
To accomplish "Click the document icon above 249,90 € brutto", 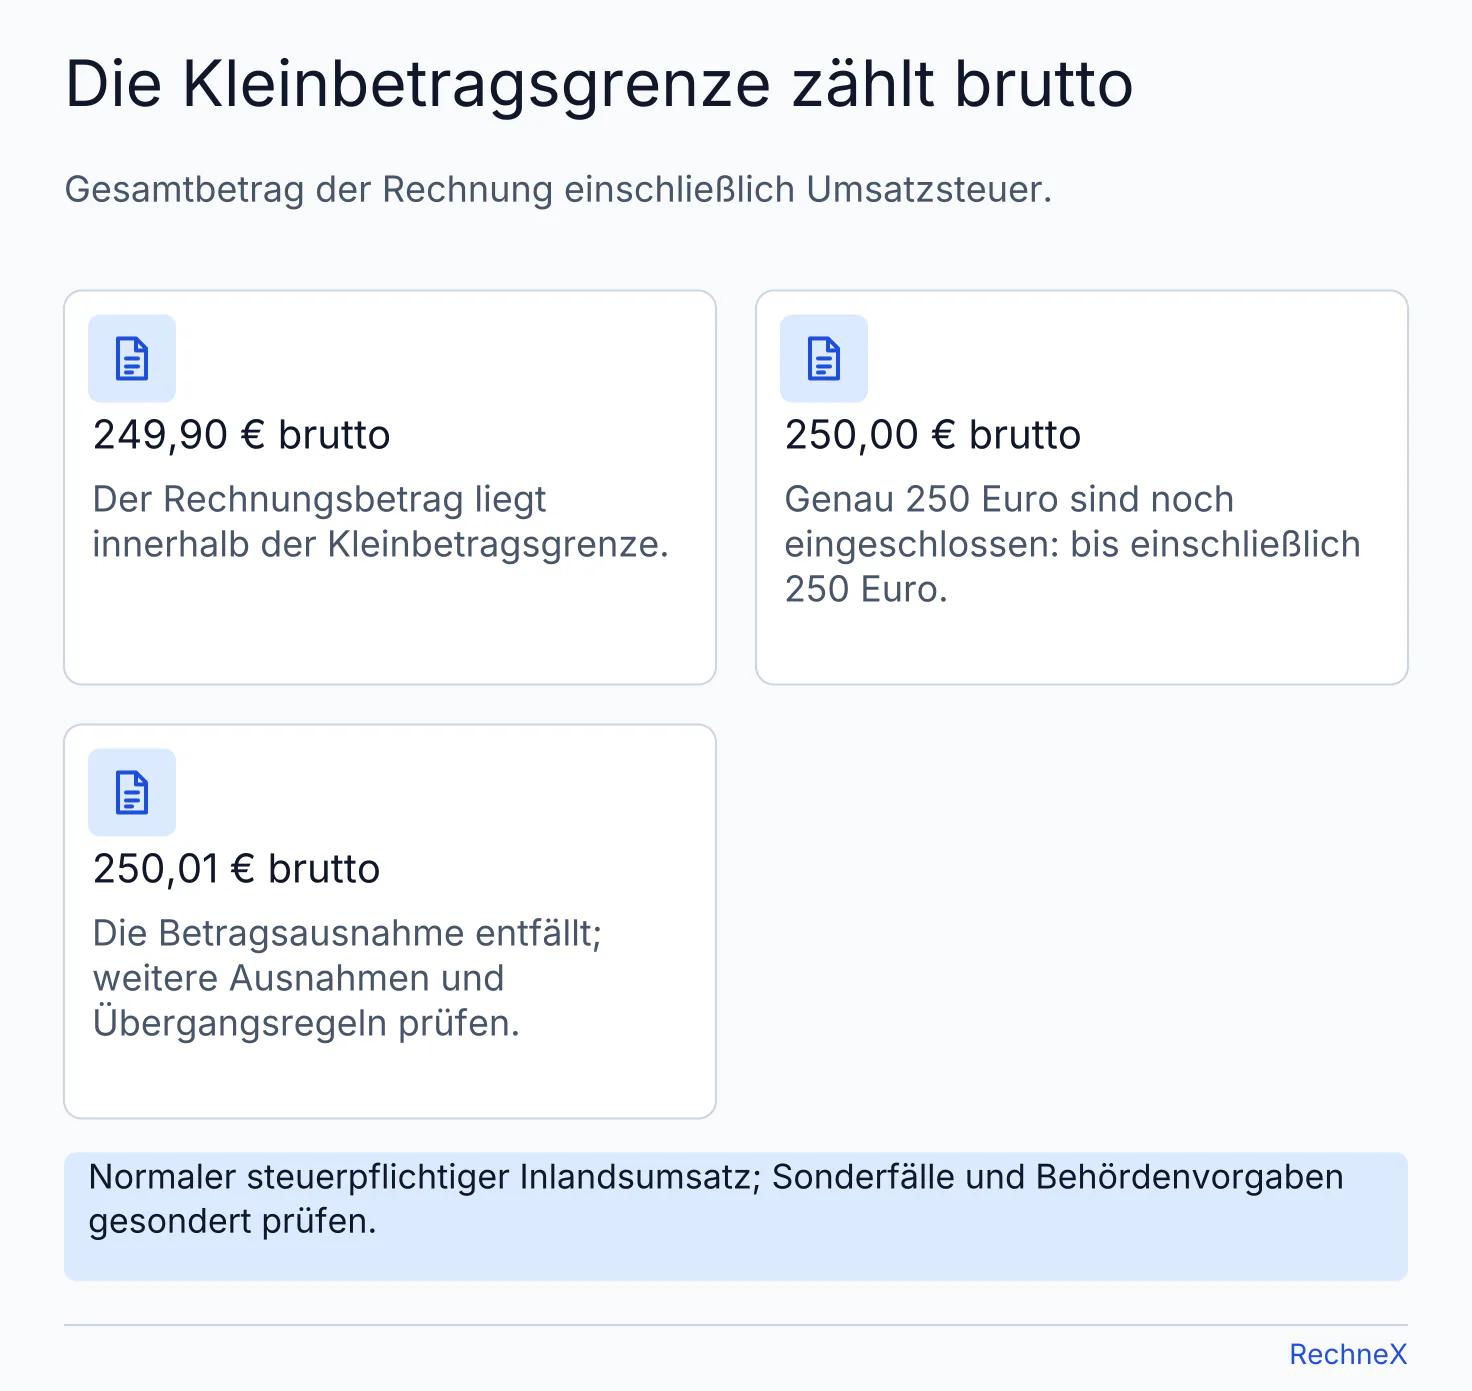I will click(132, 359).
